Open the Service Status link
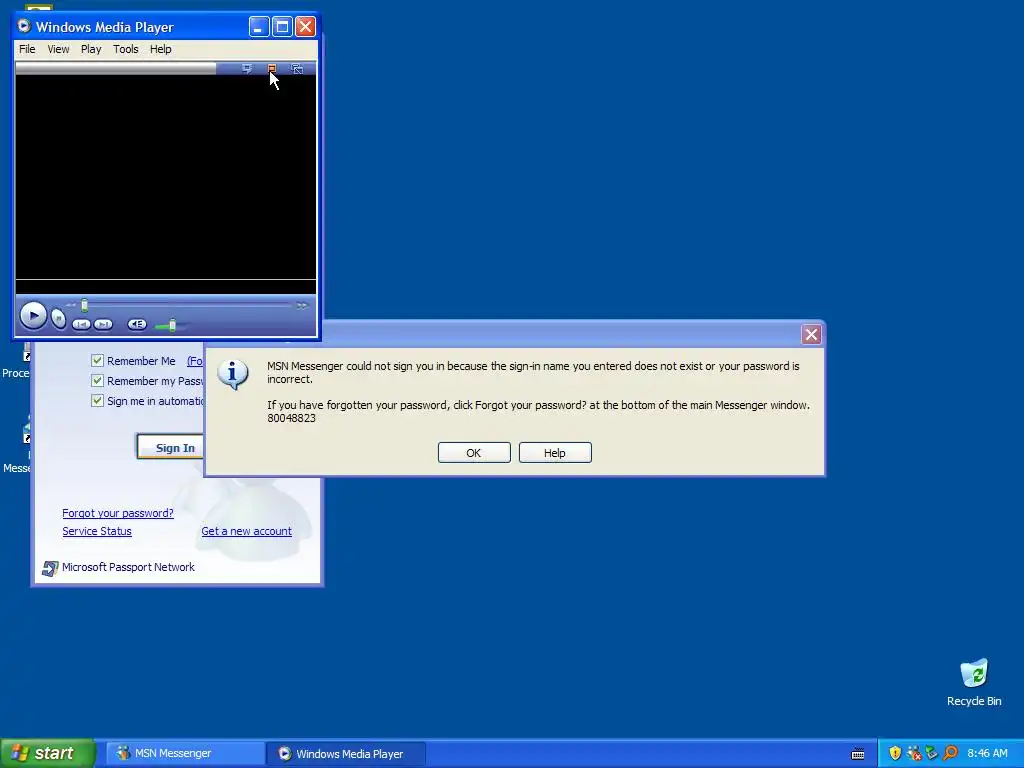This screenshot has width=1024, height=768. [x=97, y=531]
